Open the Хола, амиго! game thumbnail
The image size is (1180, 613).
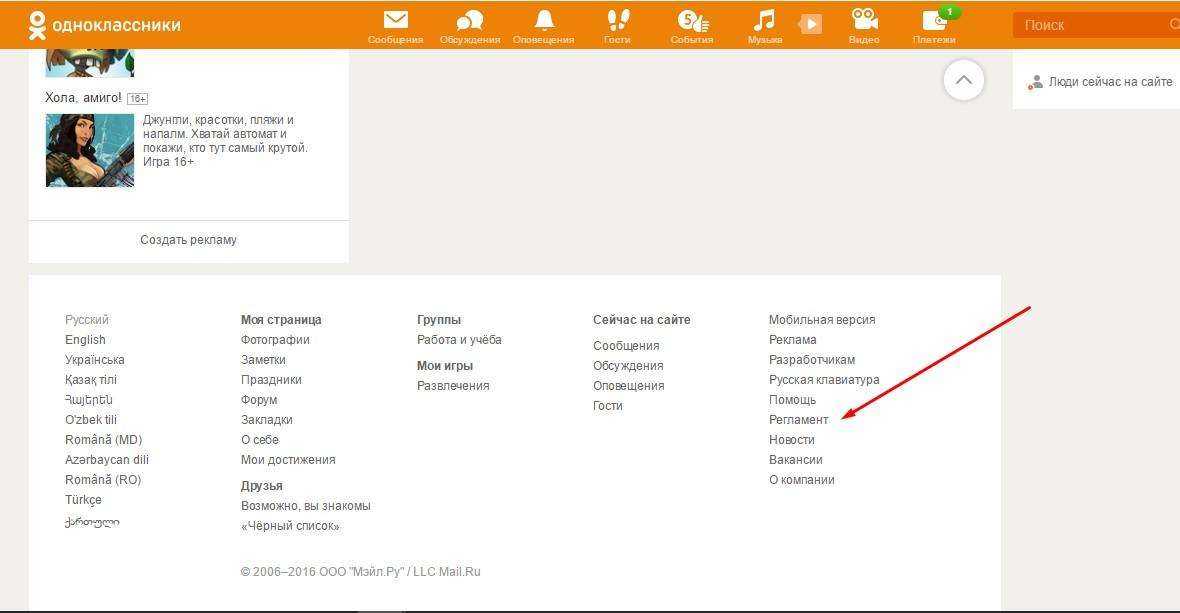coord(90,150)
